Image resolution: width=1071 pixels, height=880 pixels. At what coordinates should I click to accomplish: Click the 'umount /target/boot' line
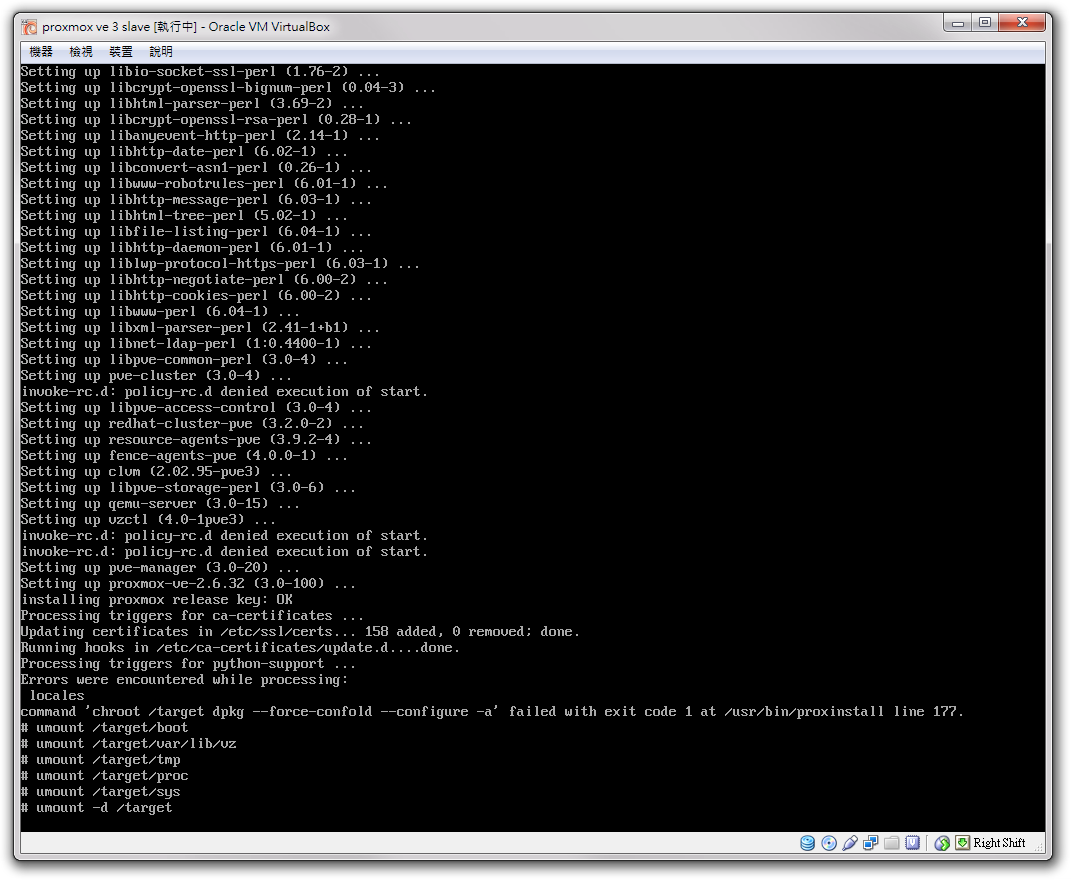pos(104,728)
